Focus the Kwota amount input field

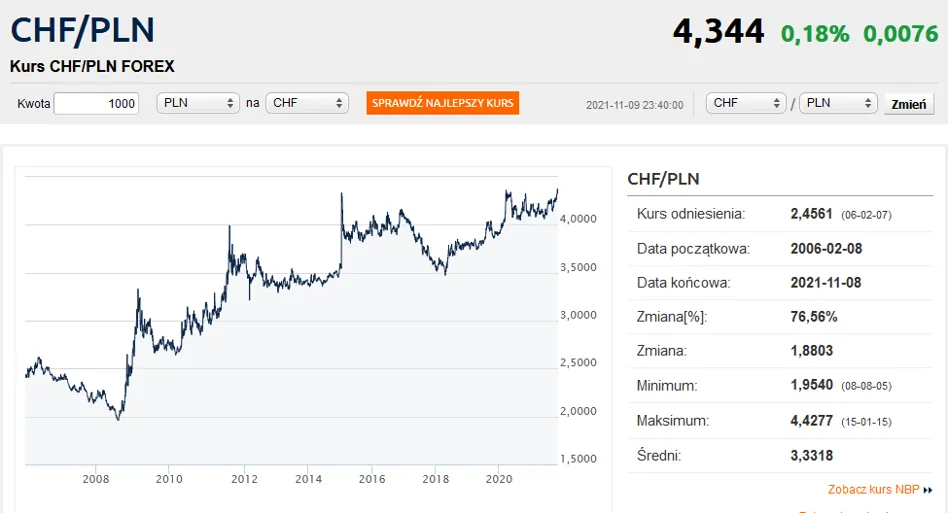[97, 103]
